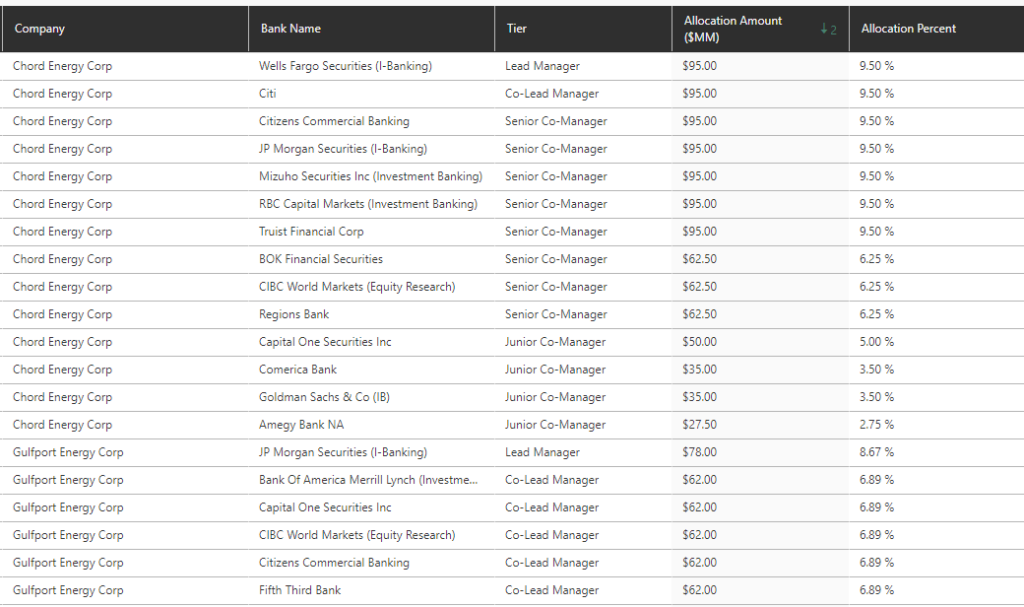Click the $50.00 allocation amount cell

point(699,342)
